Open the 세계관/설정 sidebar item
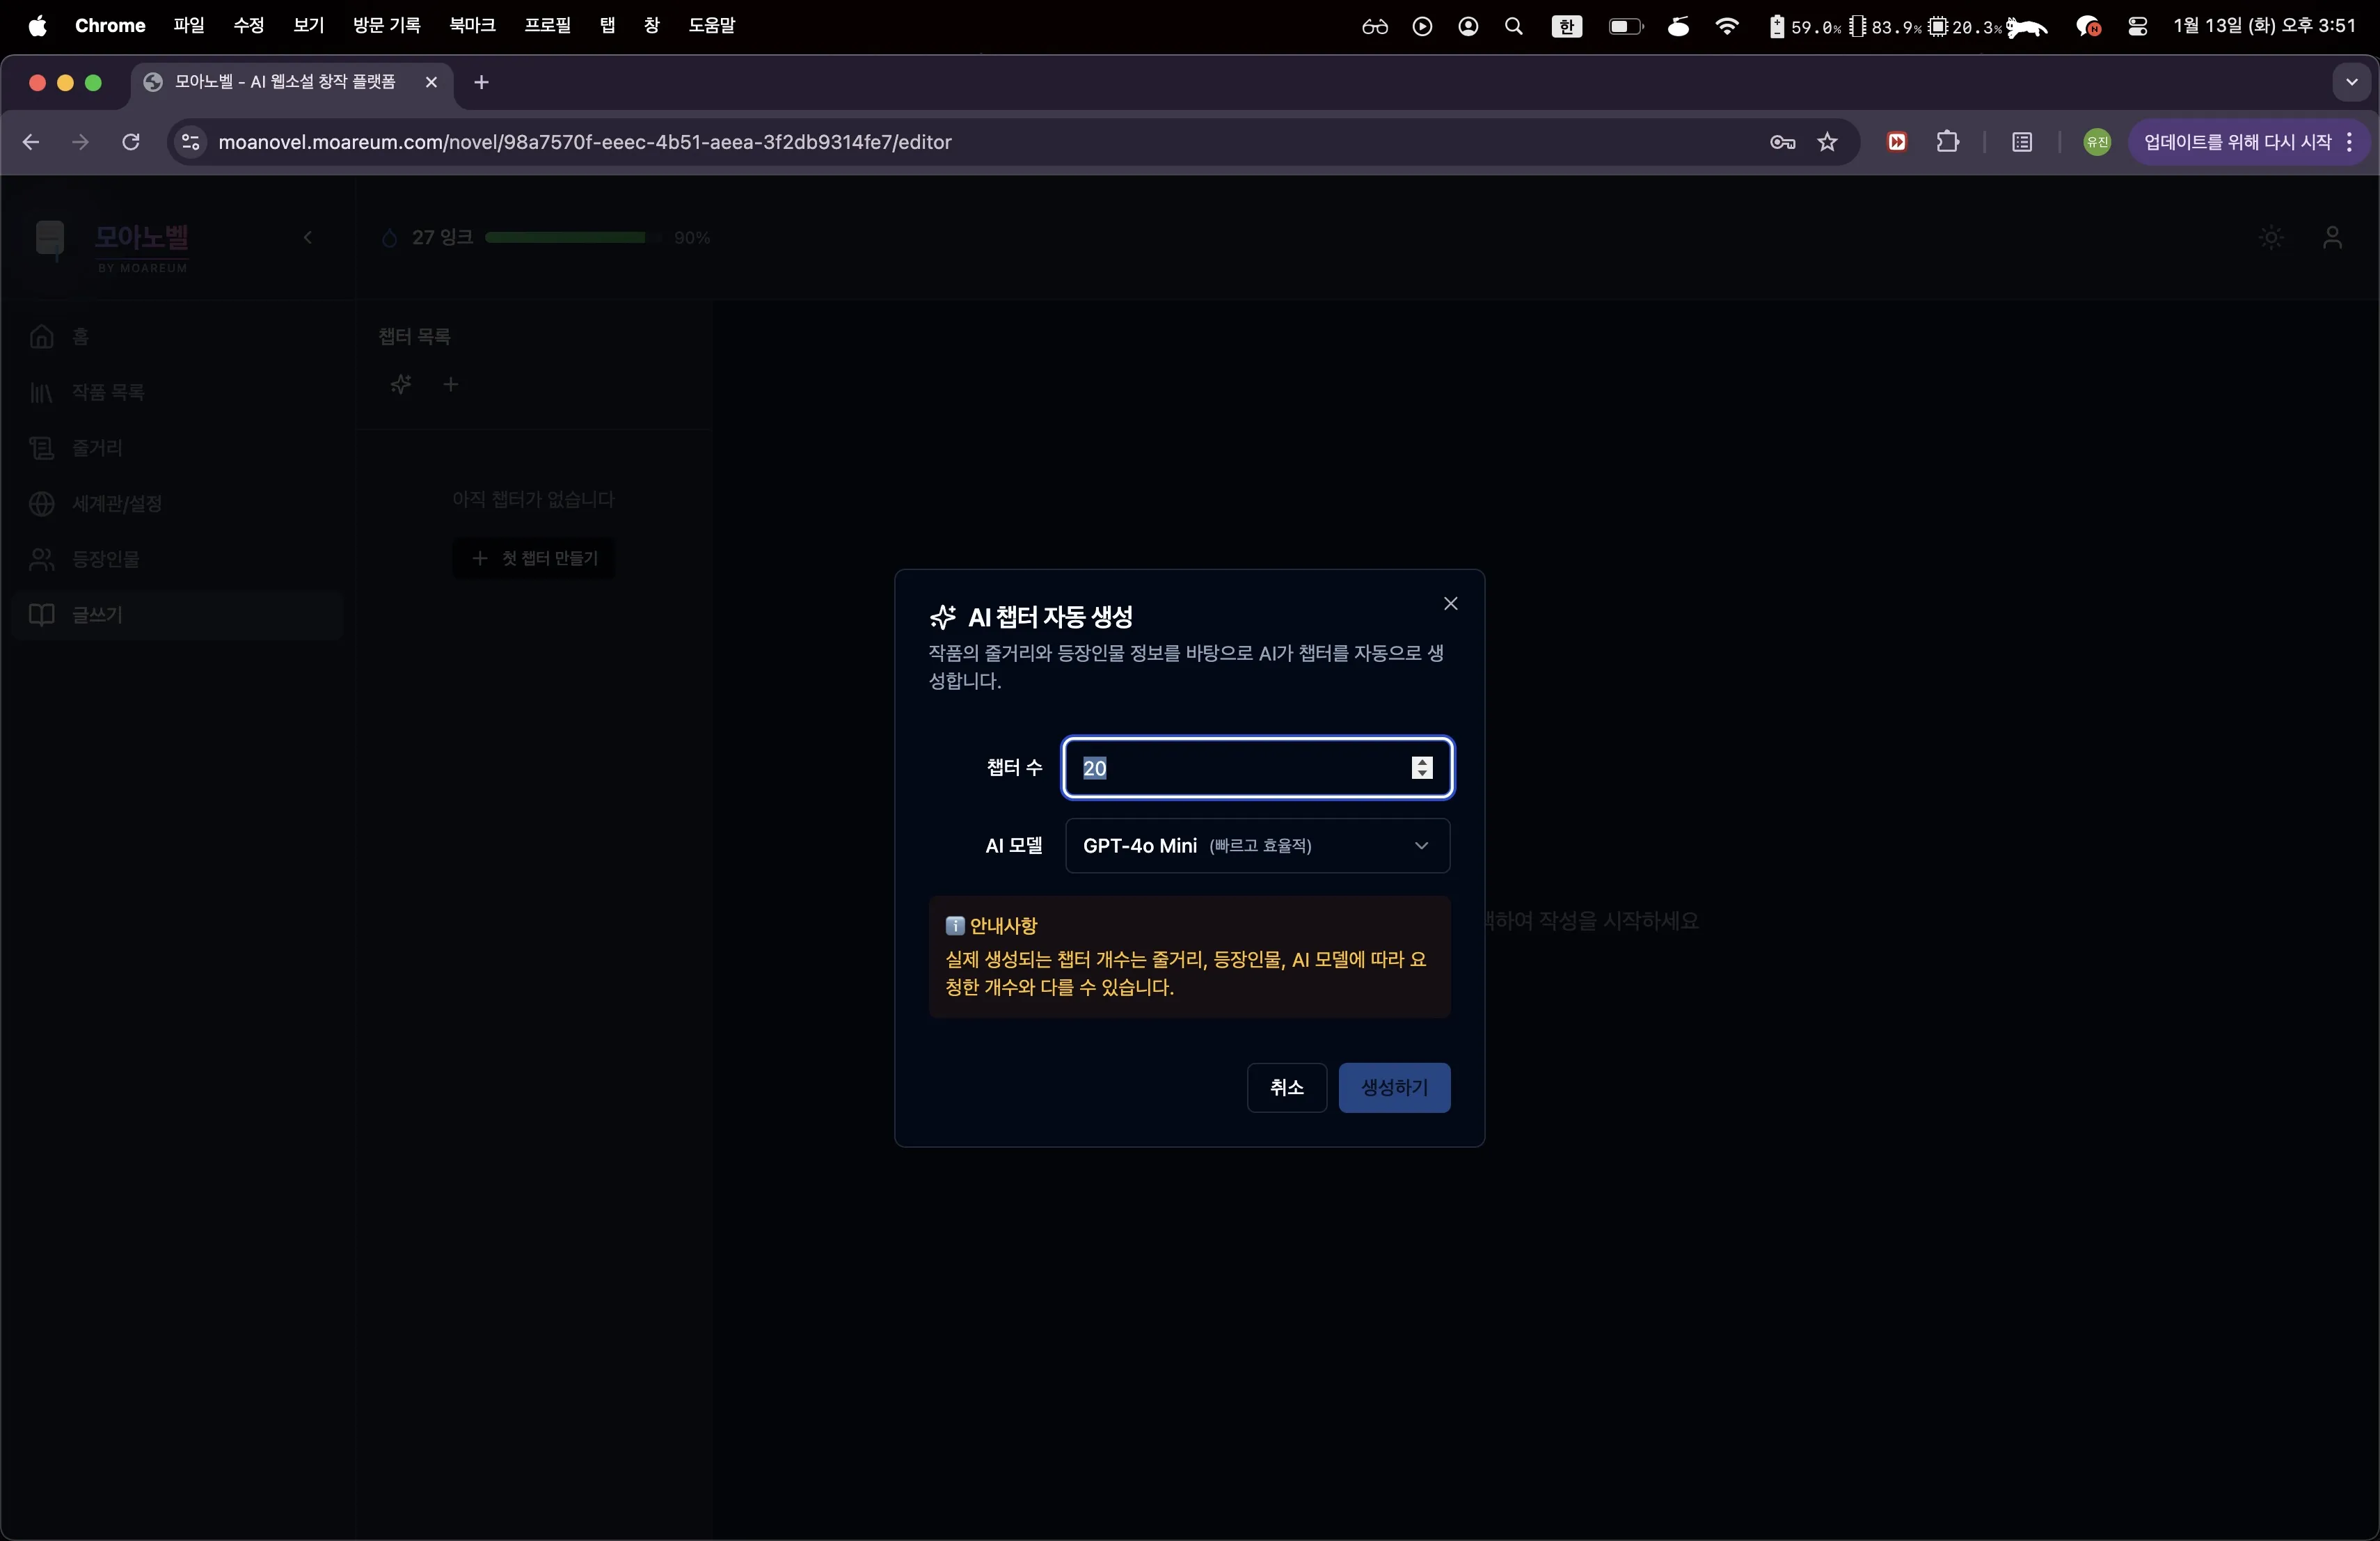 [x=116, y=503]
